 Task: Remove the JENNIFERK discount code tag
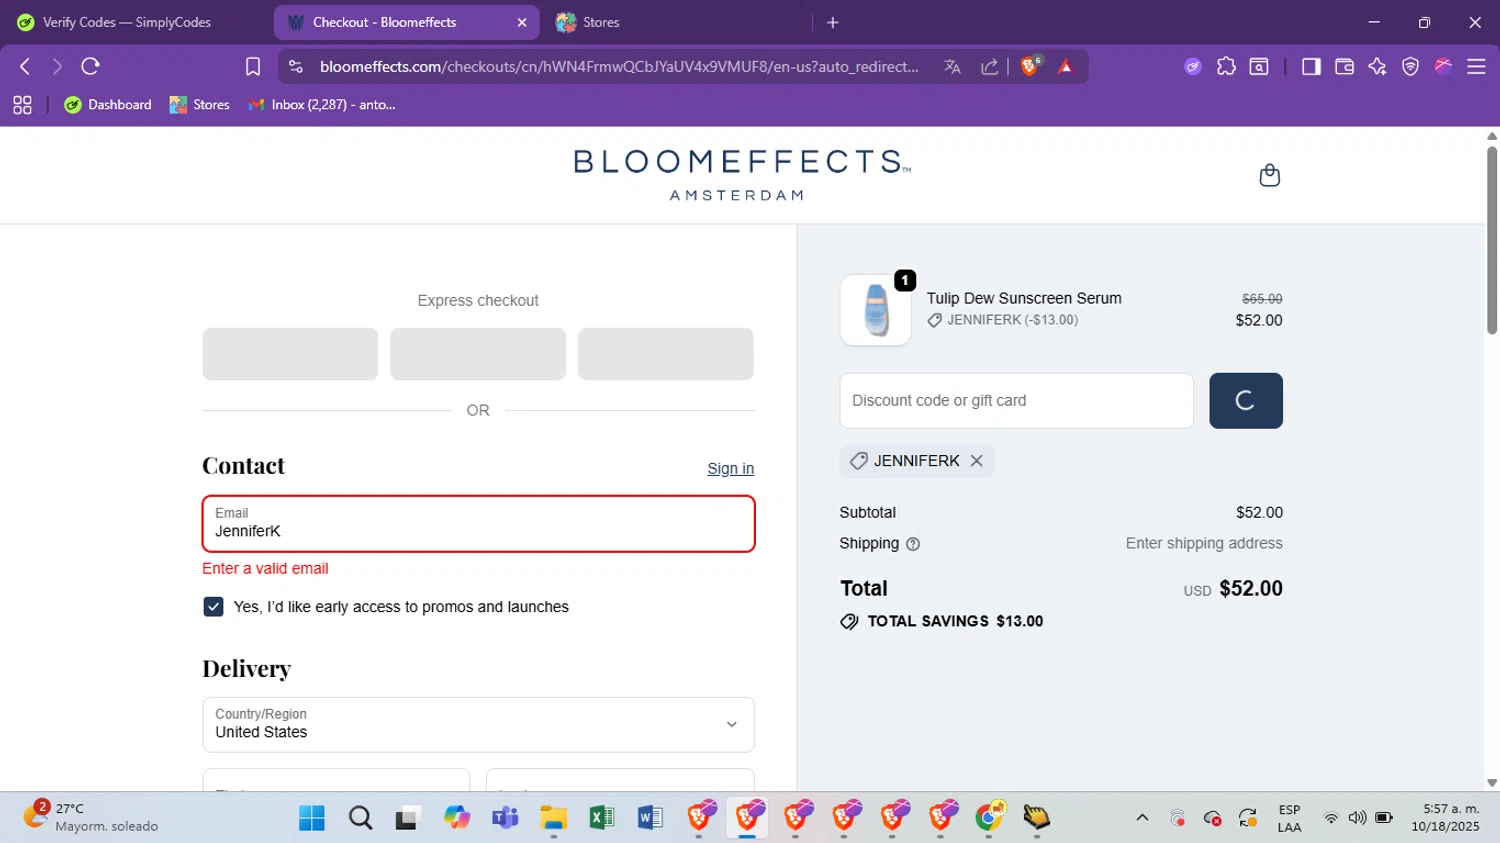977,461
